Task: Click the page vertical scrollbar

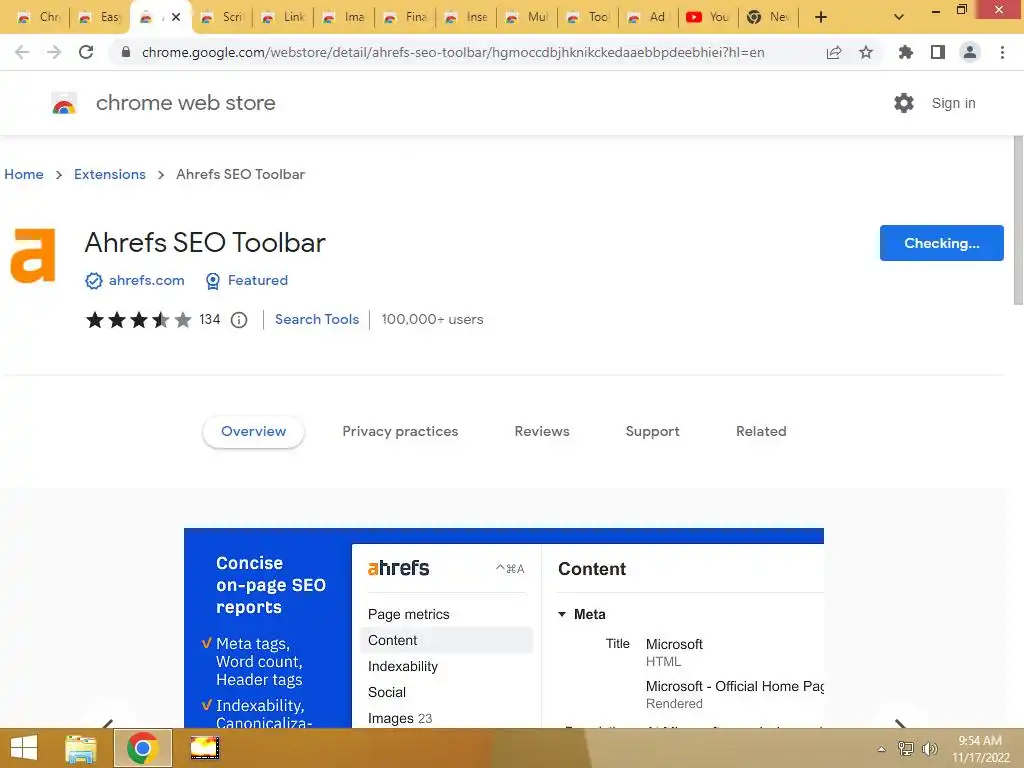Action: [x=1018, y=220]
